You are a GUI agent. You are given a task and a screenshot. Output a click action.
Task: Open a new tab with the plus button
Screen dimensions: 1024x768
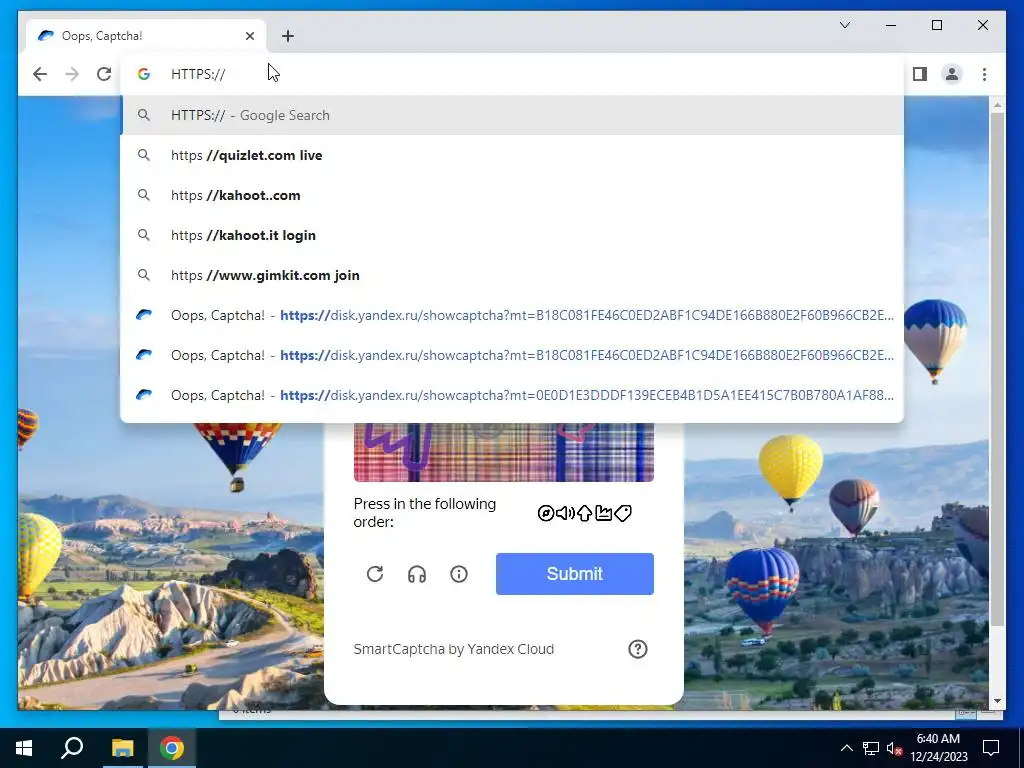click(288, 36)
